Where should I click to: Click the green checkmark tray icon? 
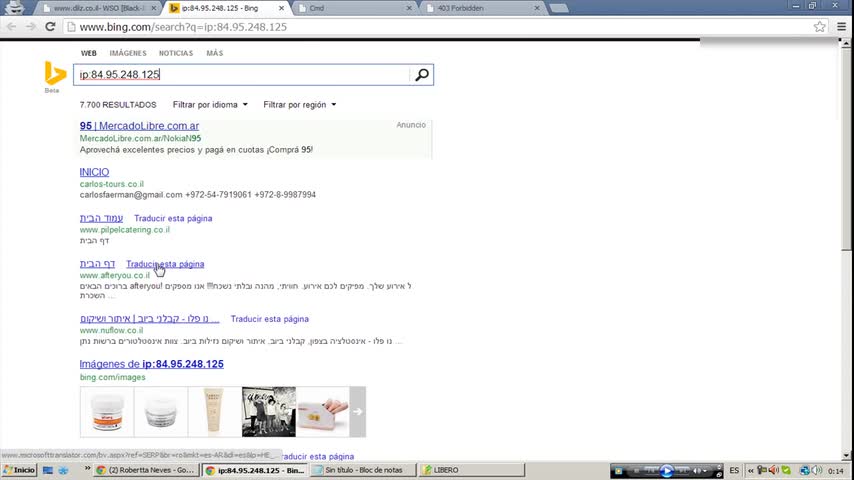(786, 470)
